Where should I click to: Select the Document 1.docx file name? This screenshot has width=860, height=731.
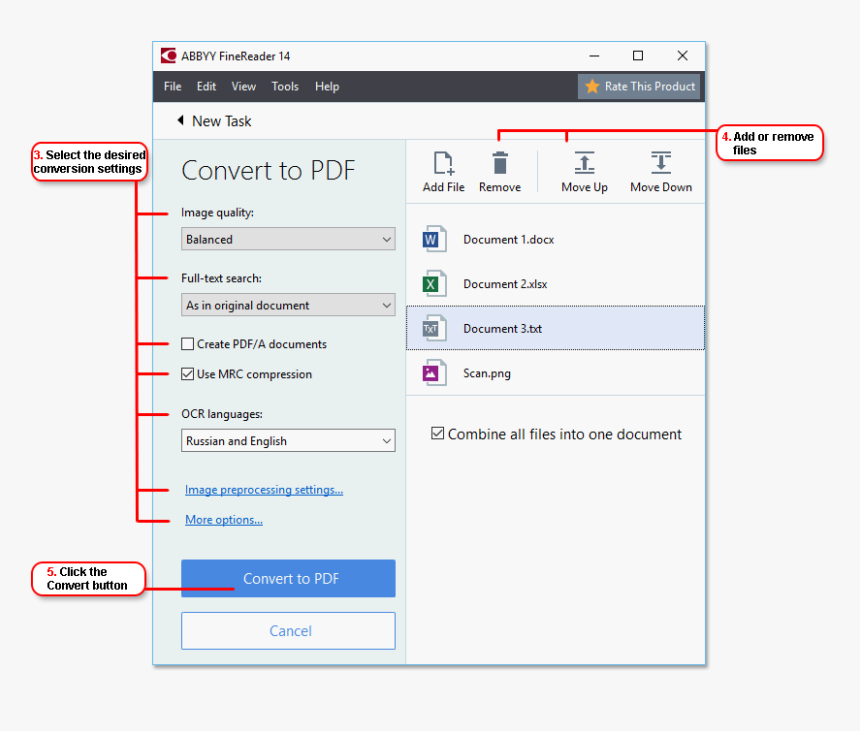click(x=508, y=239)
